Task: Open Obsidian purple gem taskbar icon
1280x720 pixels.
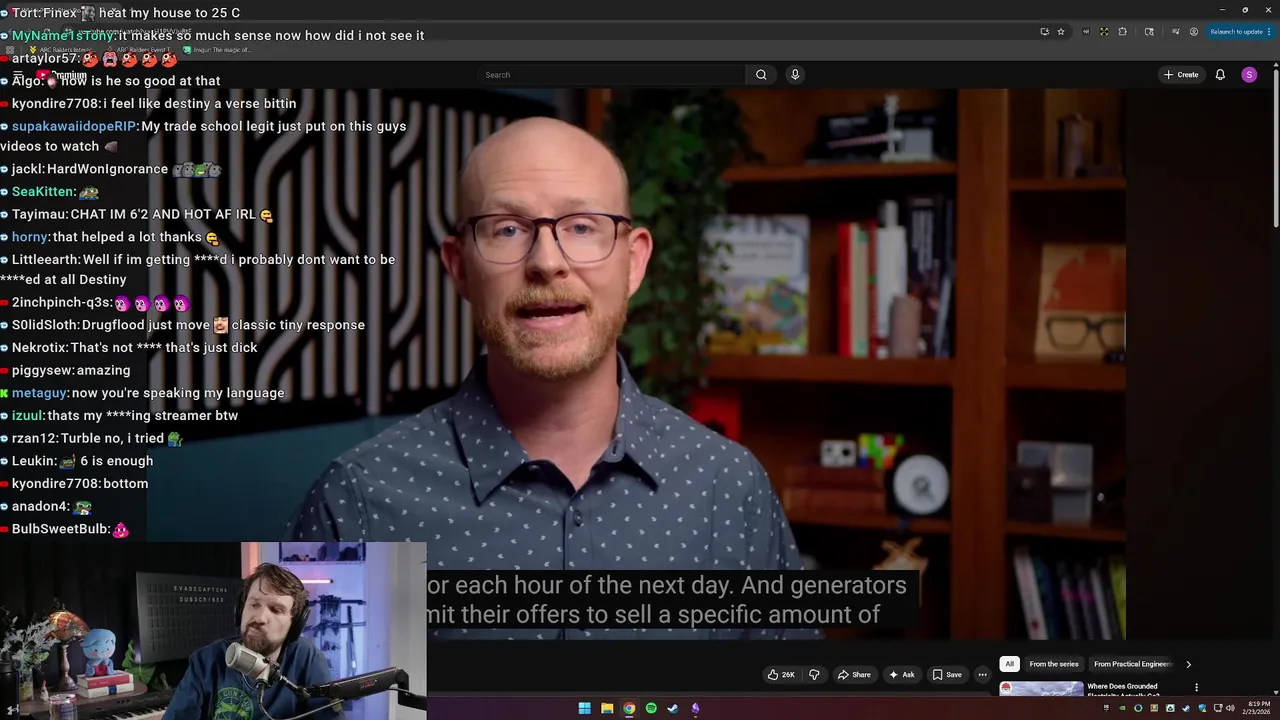Action: [x=695, y=708]
